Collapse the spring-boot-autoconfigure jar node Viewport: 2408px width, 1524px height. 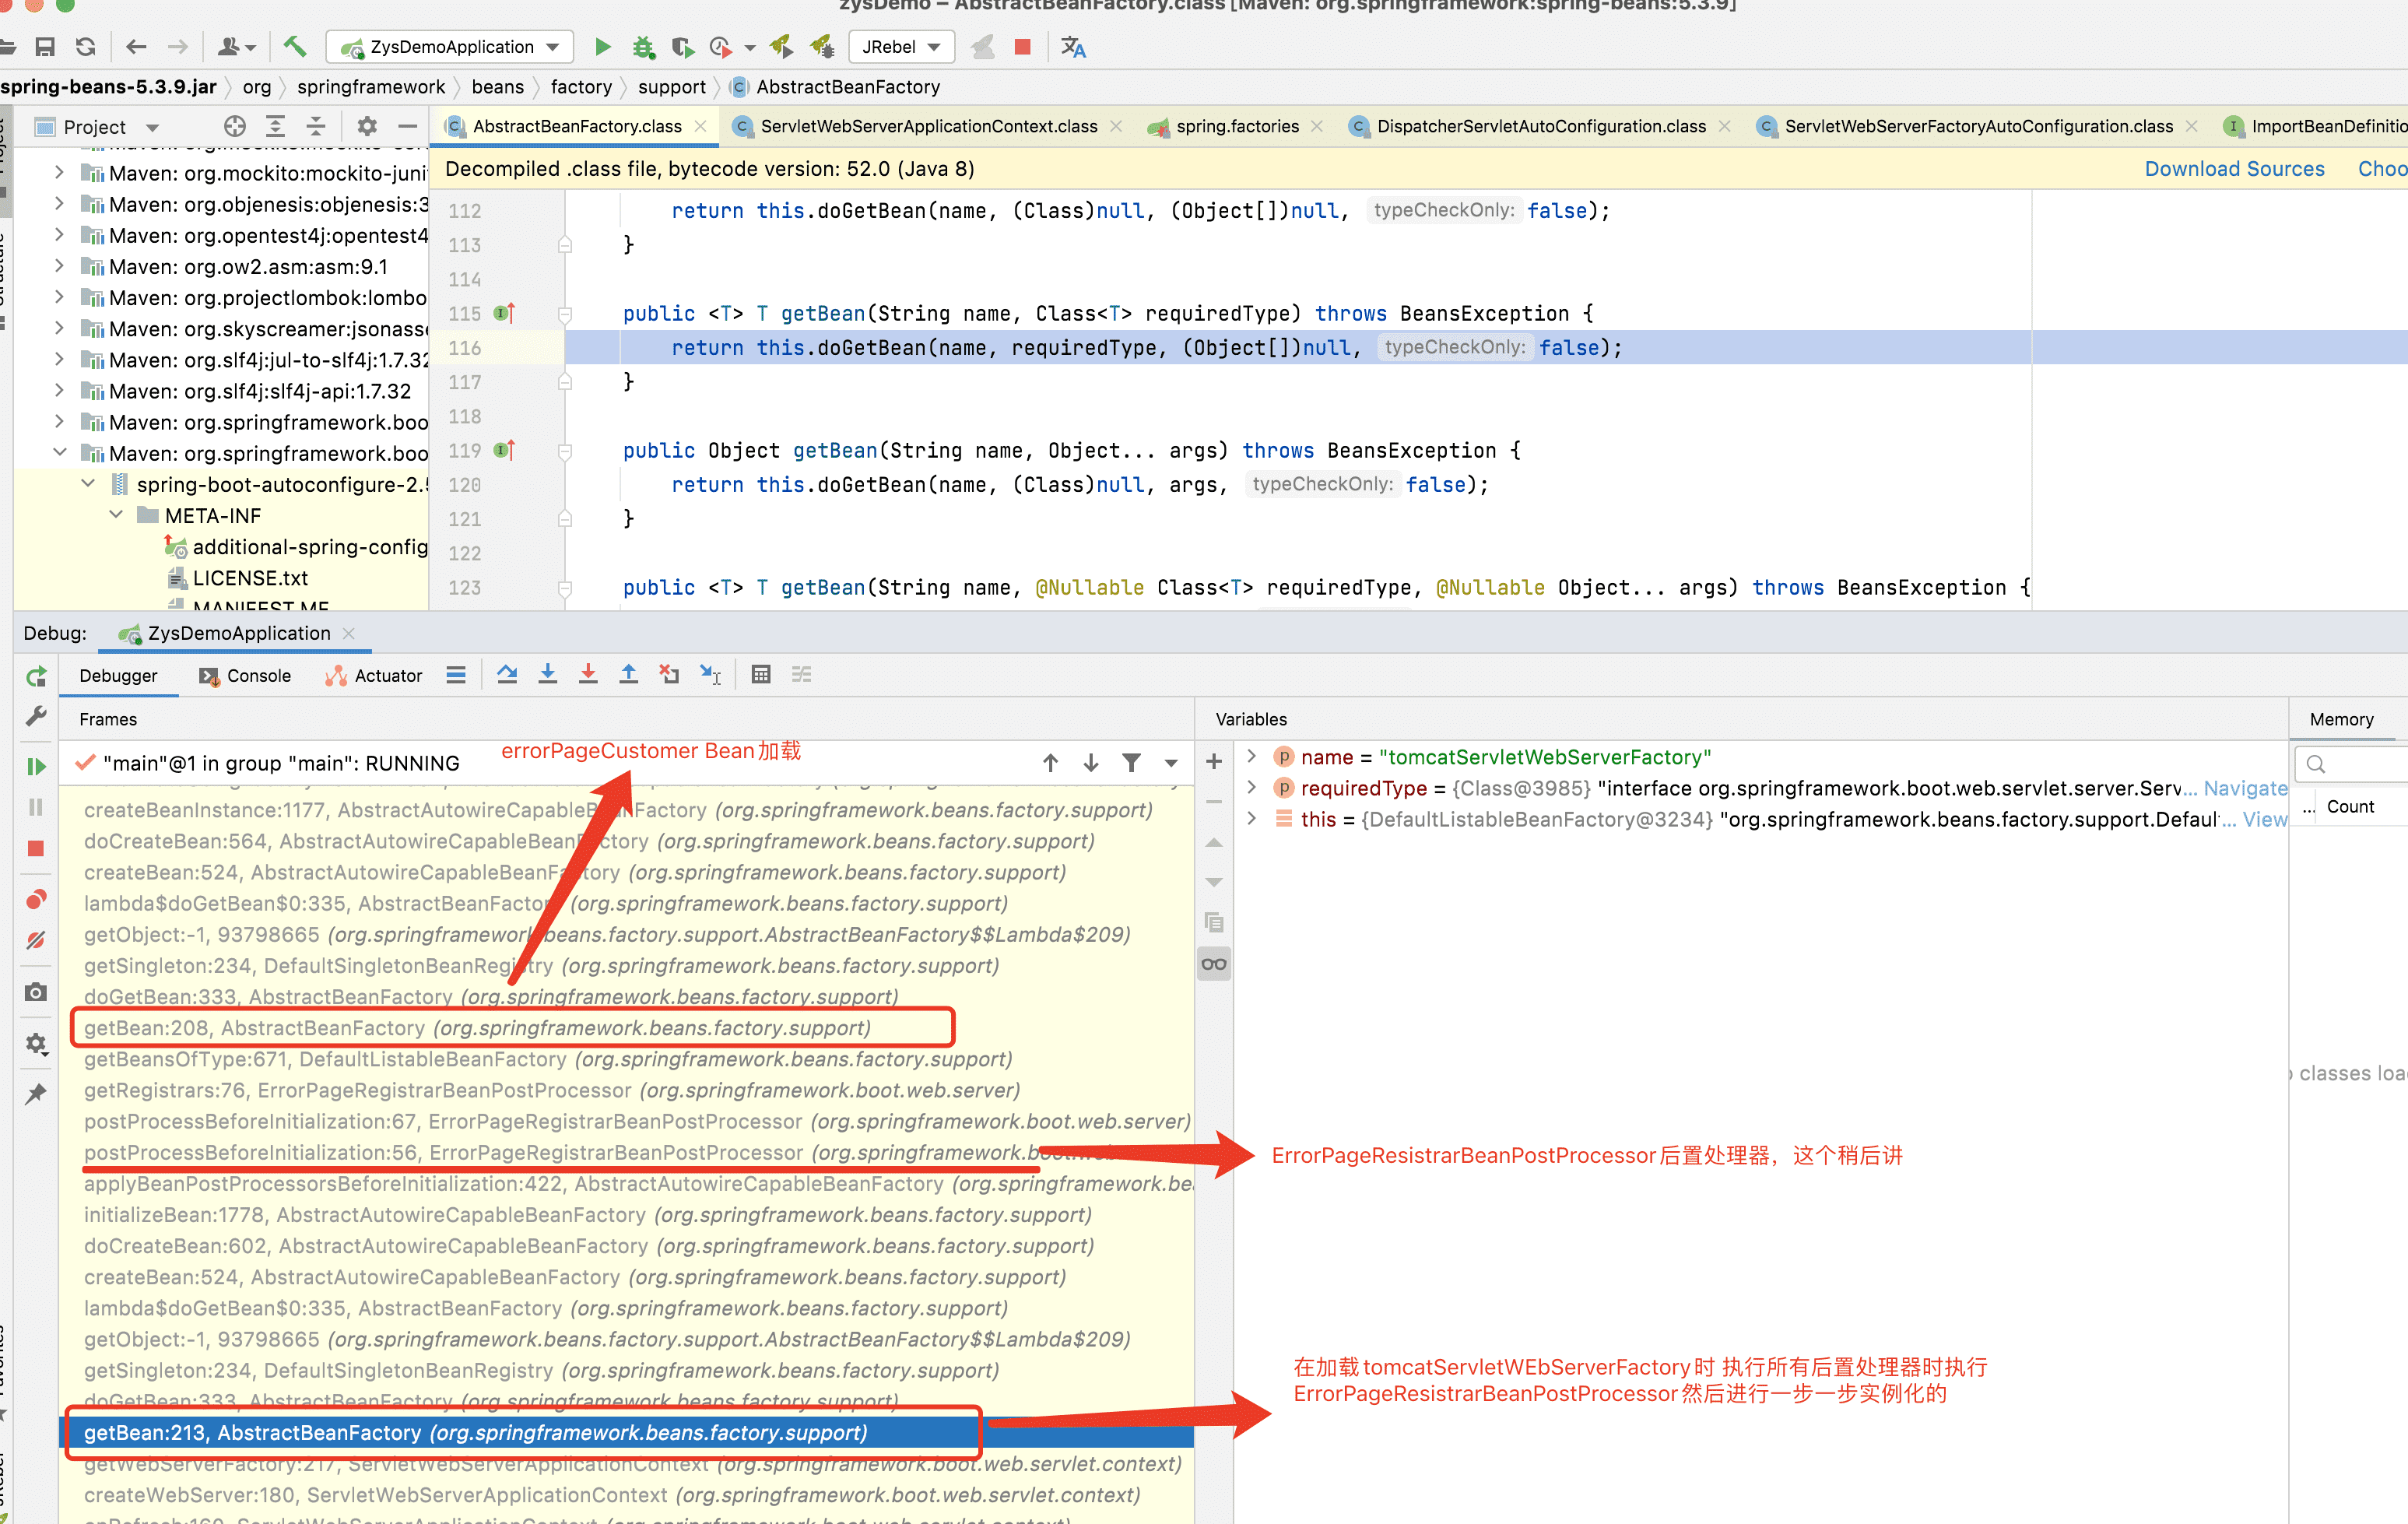pyautogui.click(x=88, y=484)
